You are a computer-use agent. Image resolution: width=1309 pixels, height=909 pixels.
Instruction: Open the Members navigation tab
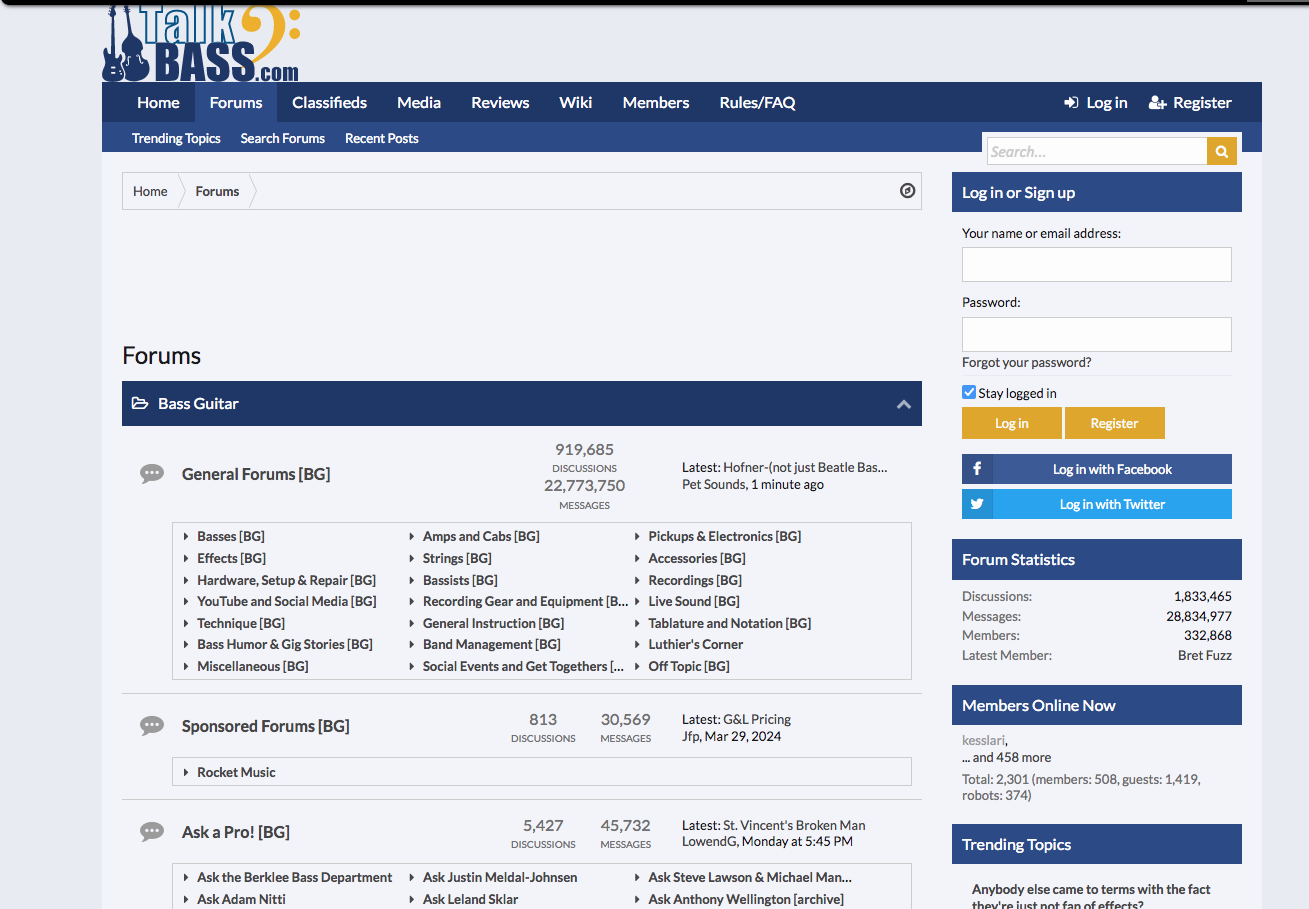pos(656,102)
